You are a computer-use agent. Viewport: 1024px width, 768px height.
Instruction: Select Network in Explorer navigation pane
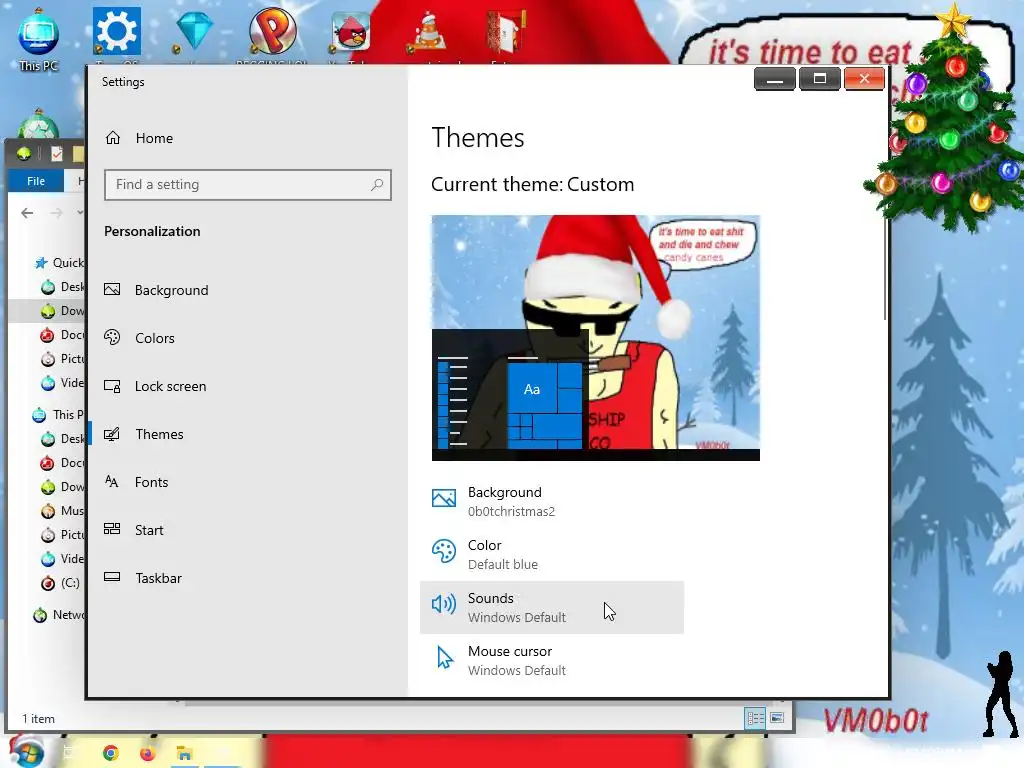59,615
